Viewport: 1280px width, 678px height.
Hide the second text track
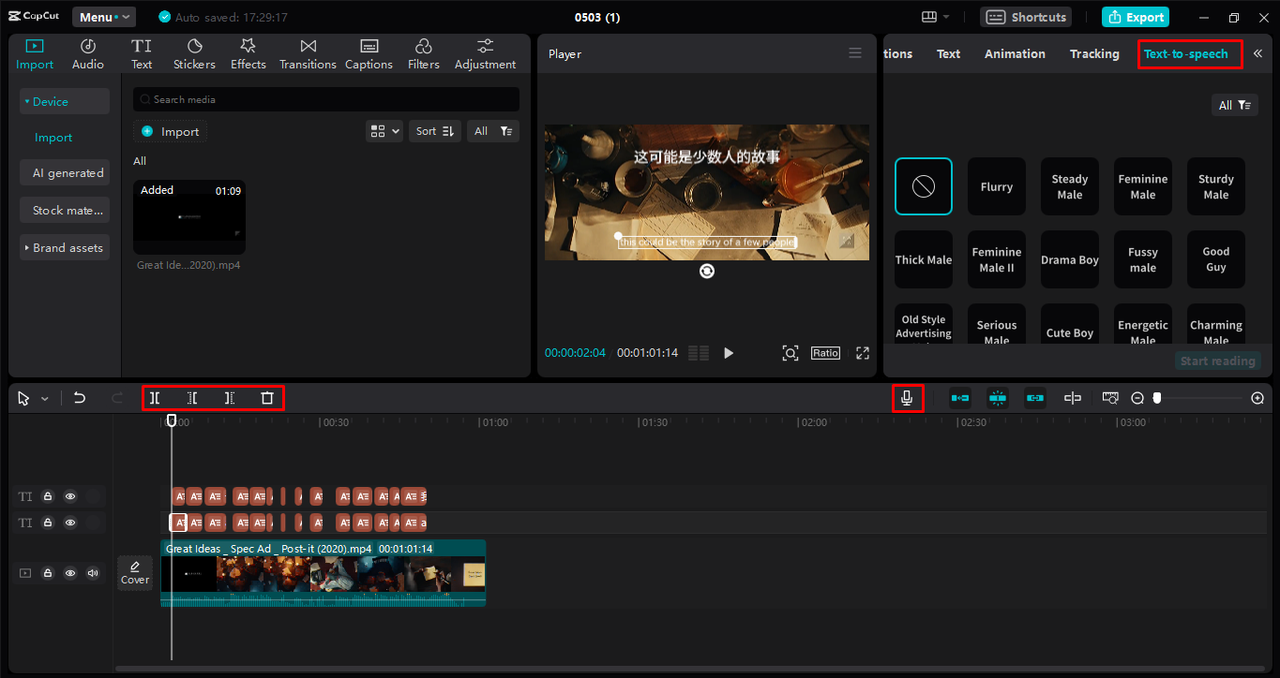coord(70,522)
